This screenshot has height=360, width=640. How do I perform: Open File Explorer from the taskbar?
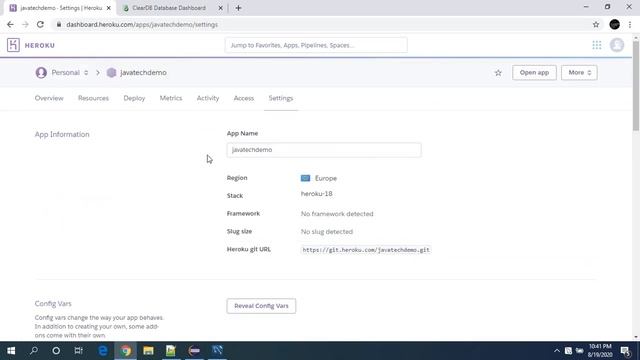coord(148,351)
